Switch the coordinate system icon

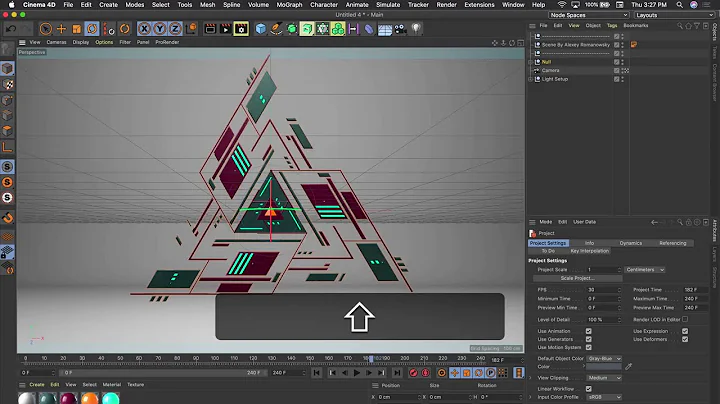coord(191,29)
